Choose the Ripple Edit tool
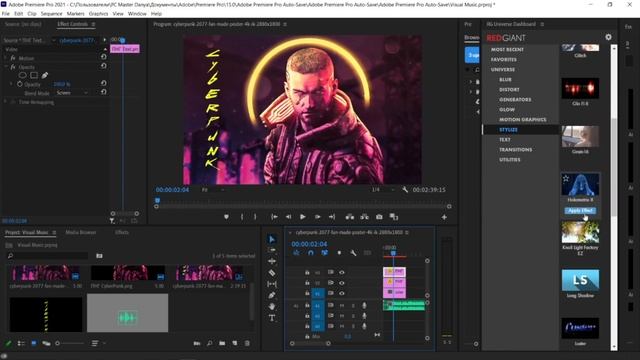 (x=272, y=261)
